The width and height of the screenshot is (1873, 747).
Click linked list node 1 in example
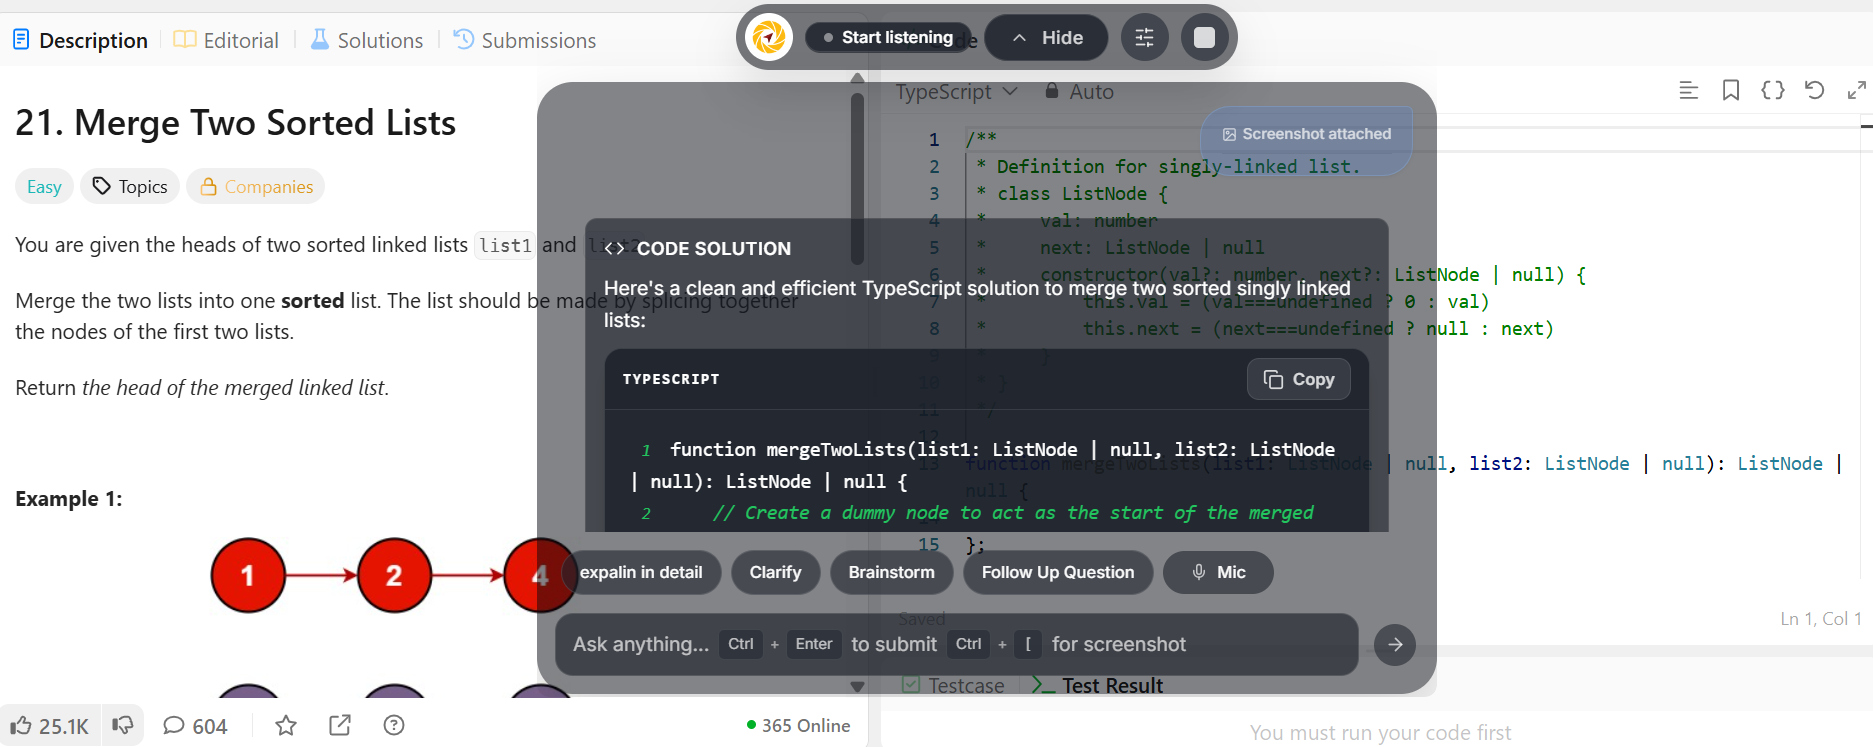[248, 576]
